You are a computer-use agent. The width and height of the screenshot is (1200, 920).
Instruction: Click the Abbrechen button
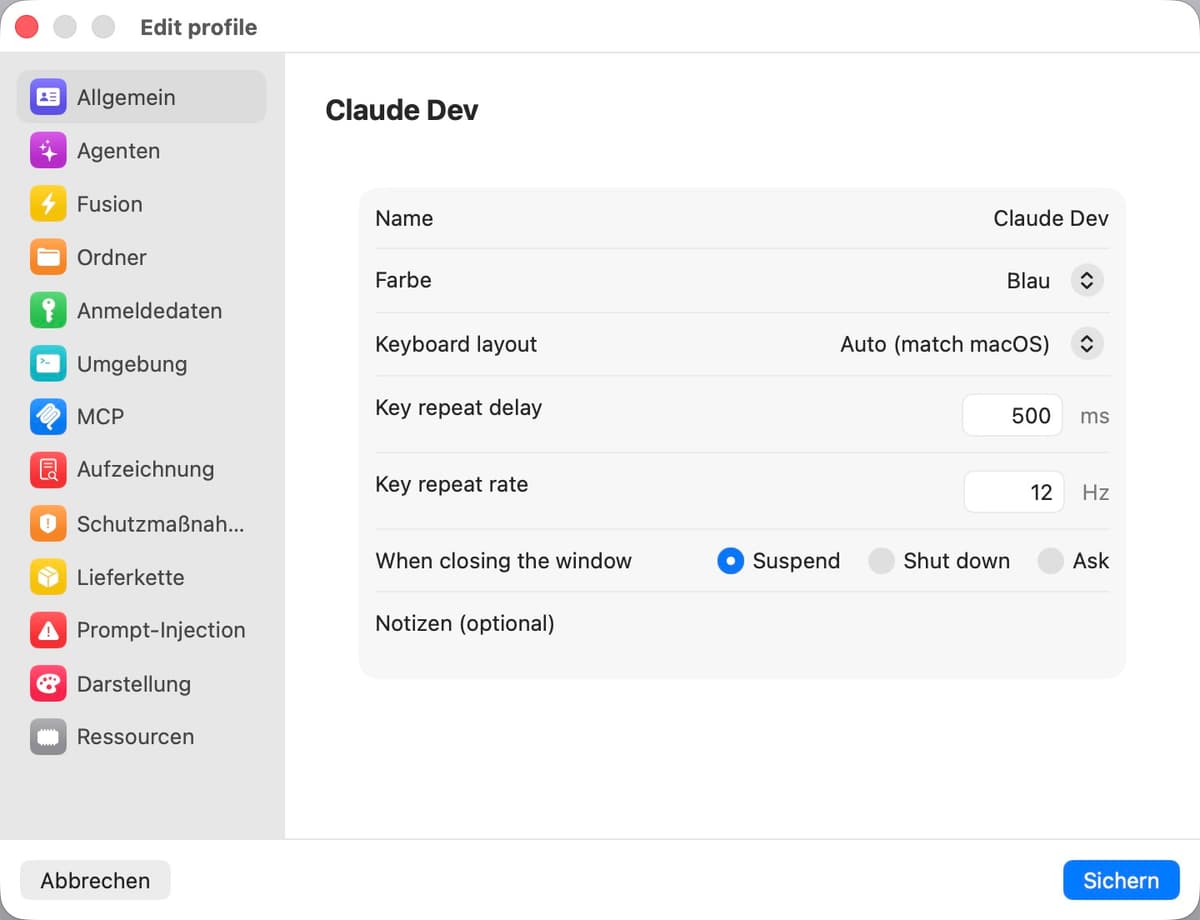(95, 881)
